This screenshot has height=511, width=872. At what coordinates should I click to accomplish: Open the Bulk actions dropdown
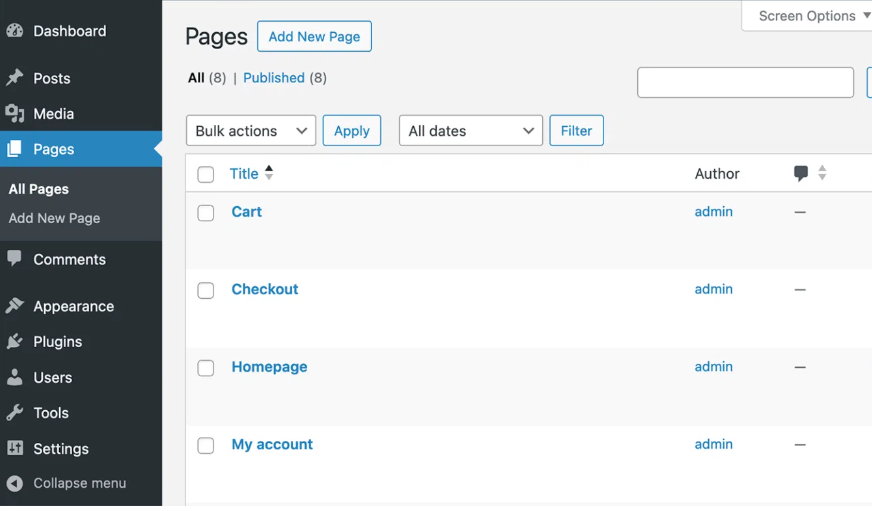(251, 131)
